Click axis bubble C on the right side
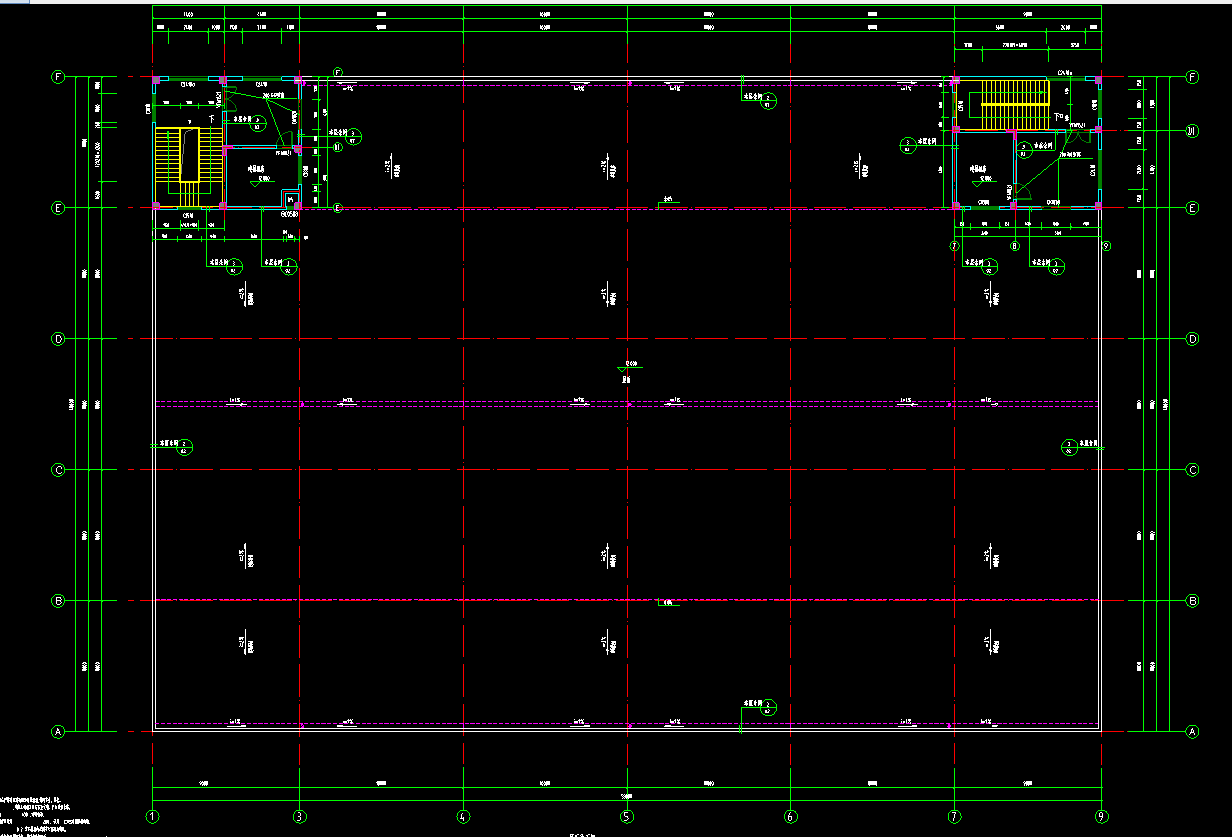The width and height of the screenshot is (1232, 837). pos(1192,470)
